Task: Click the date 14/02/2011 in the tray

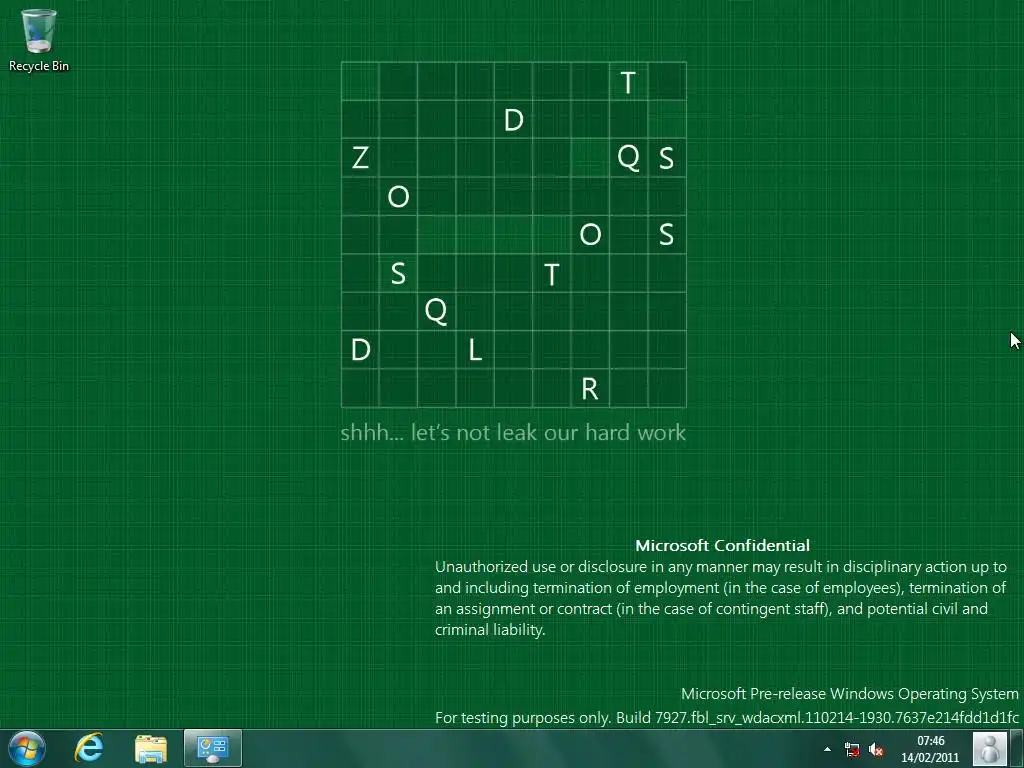Action: click(930, 758)
